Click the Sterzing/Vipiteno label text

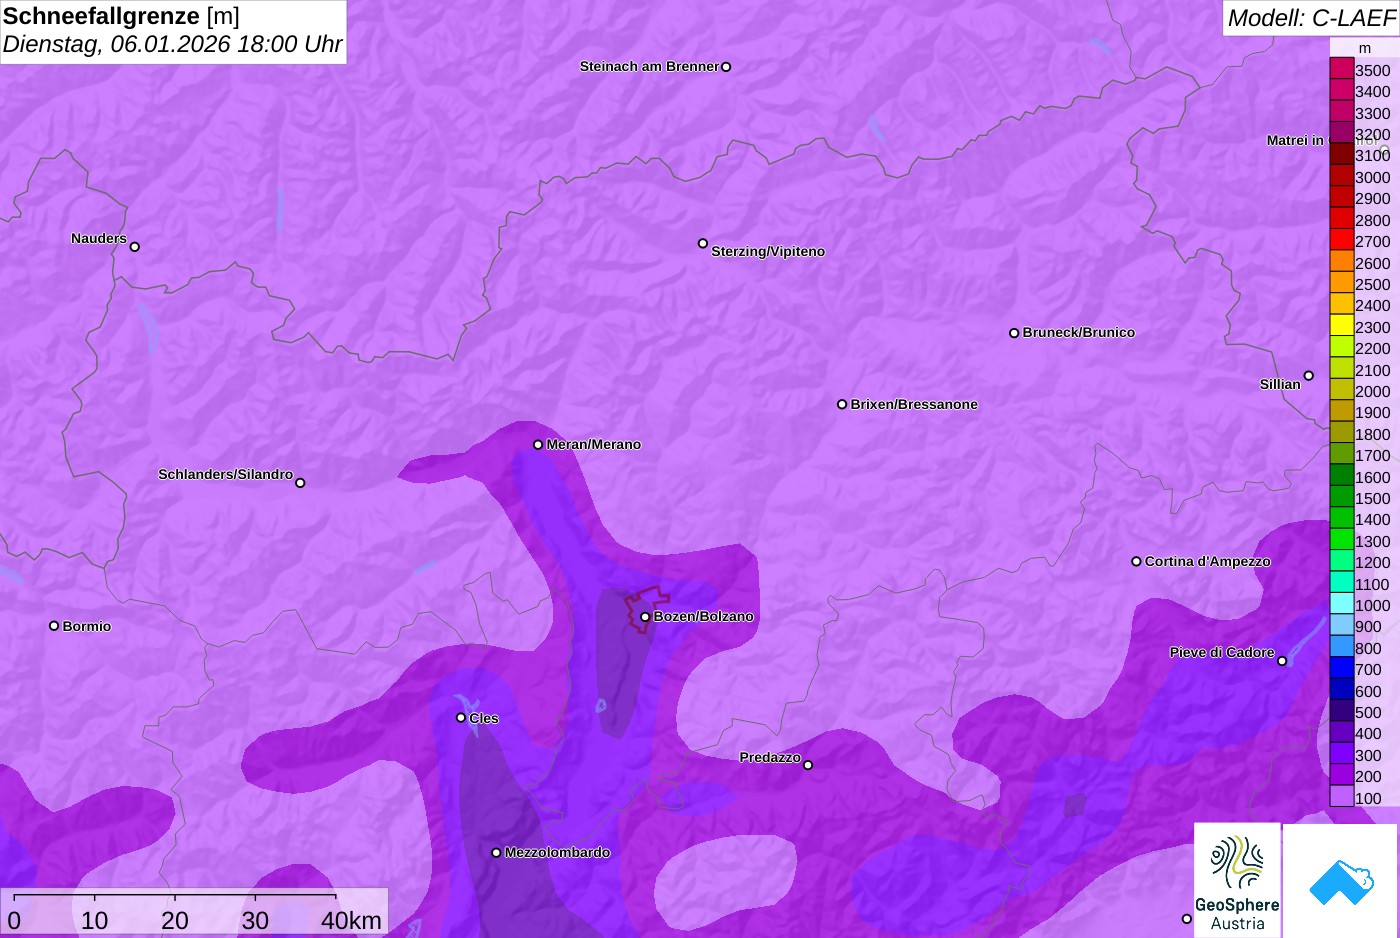(768, 251)
